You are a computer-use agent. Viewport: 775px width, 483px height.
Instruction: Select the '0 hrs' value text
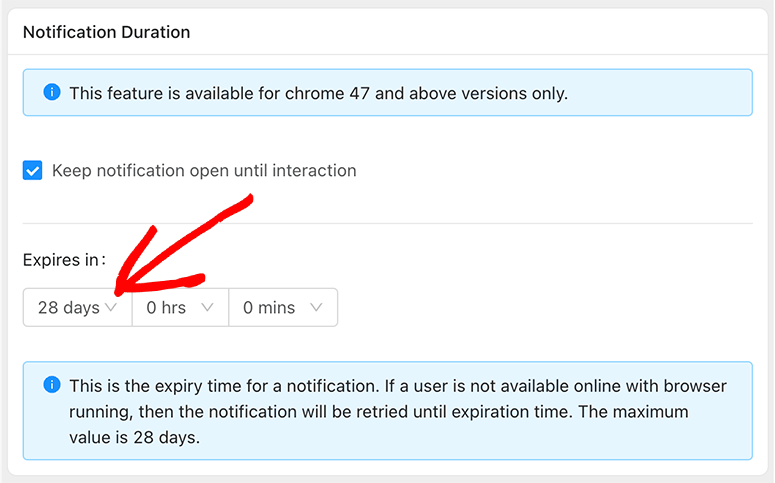click(166, 308)
